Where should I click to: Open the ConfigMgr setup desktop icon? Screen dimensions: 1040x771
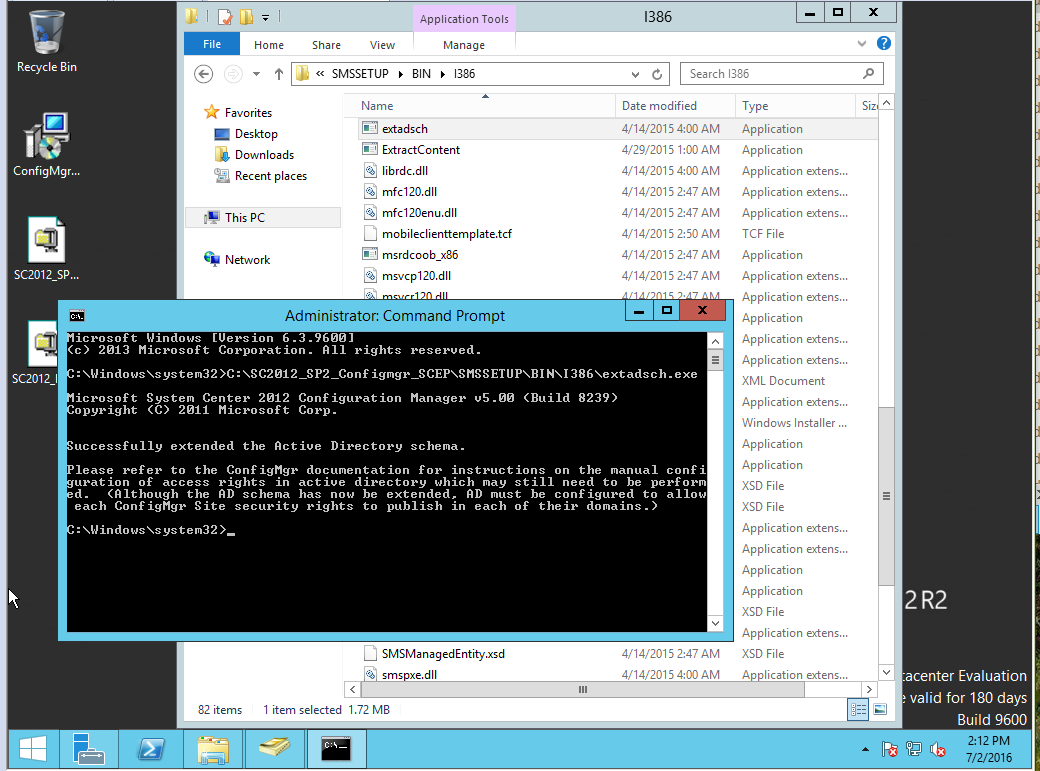coord(46,145)
